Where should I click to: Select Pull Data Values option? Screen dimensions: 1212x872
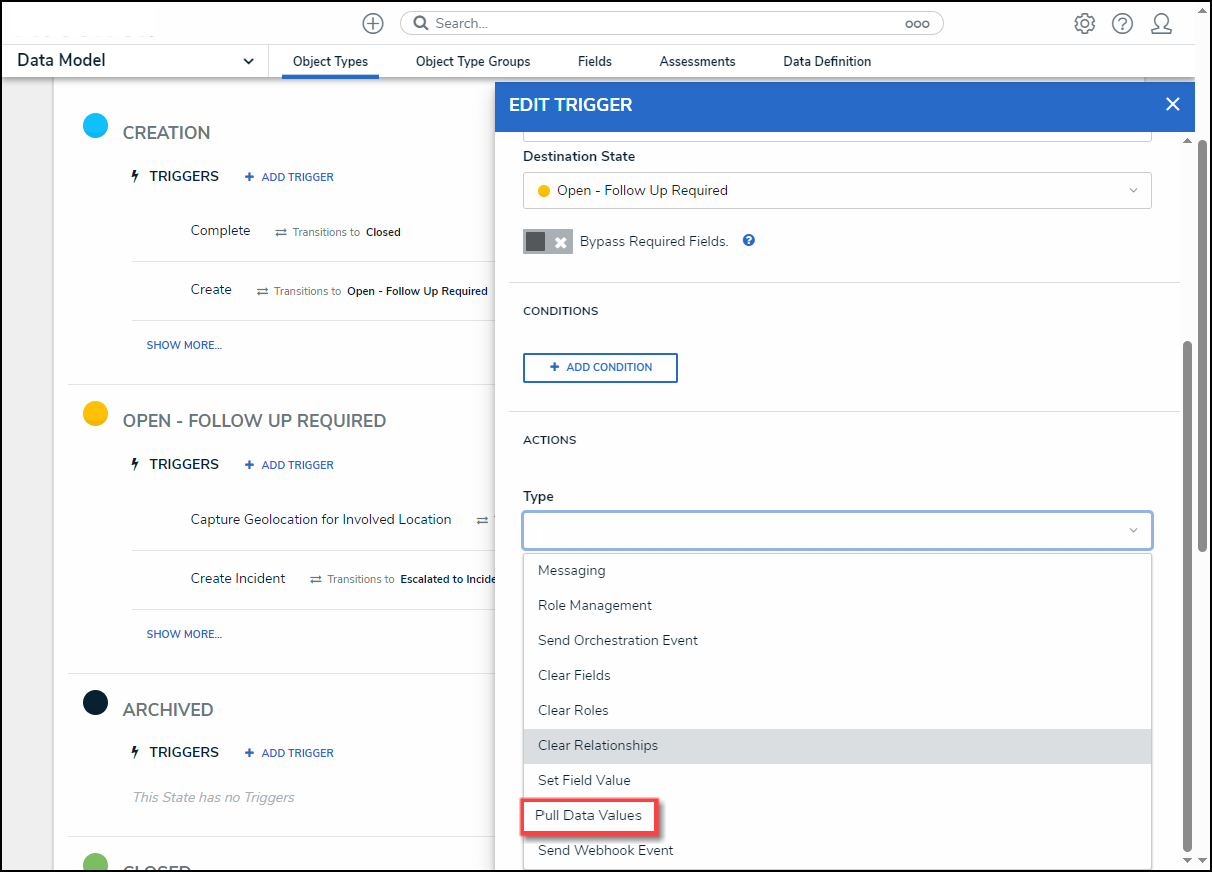(589, 815)
